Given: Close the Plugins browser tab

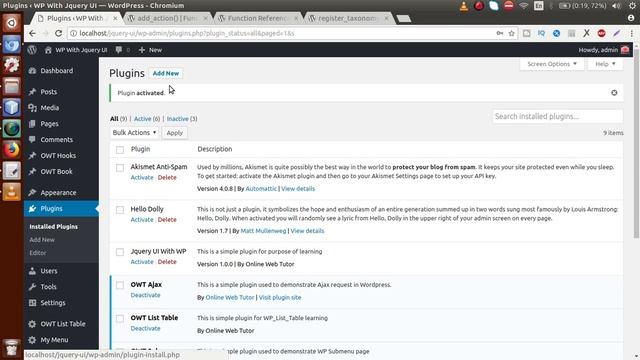Looking at the screenshot, I should (115, 18).
